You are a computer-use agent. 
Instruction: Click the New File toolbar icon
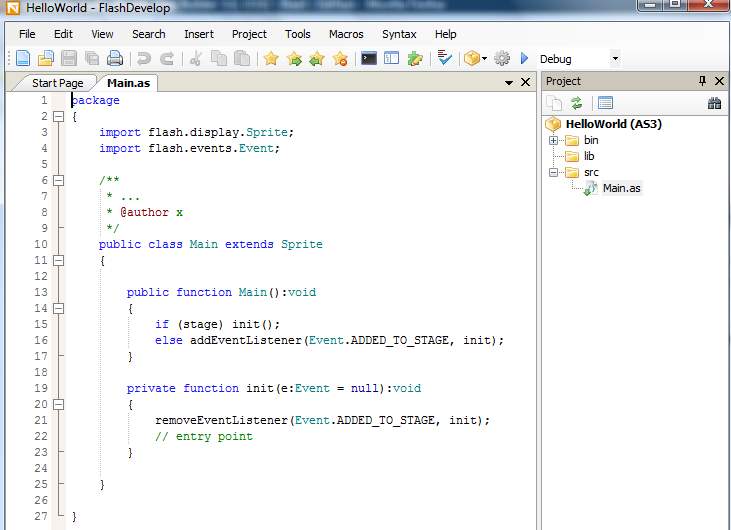tap(22, 59)
